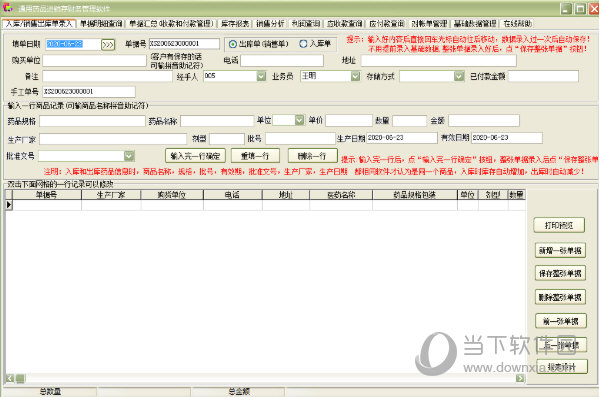Select the grid row pointer arrow

[x=9, y=205]
